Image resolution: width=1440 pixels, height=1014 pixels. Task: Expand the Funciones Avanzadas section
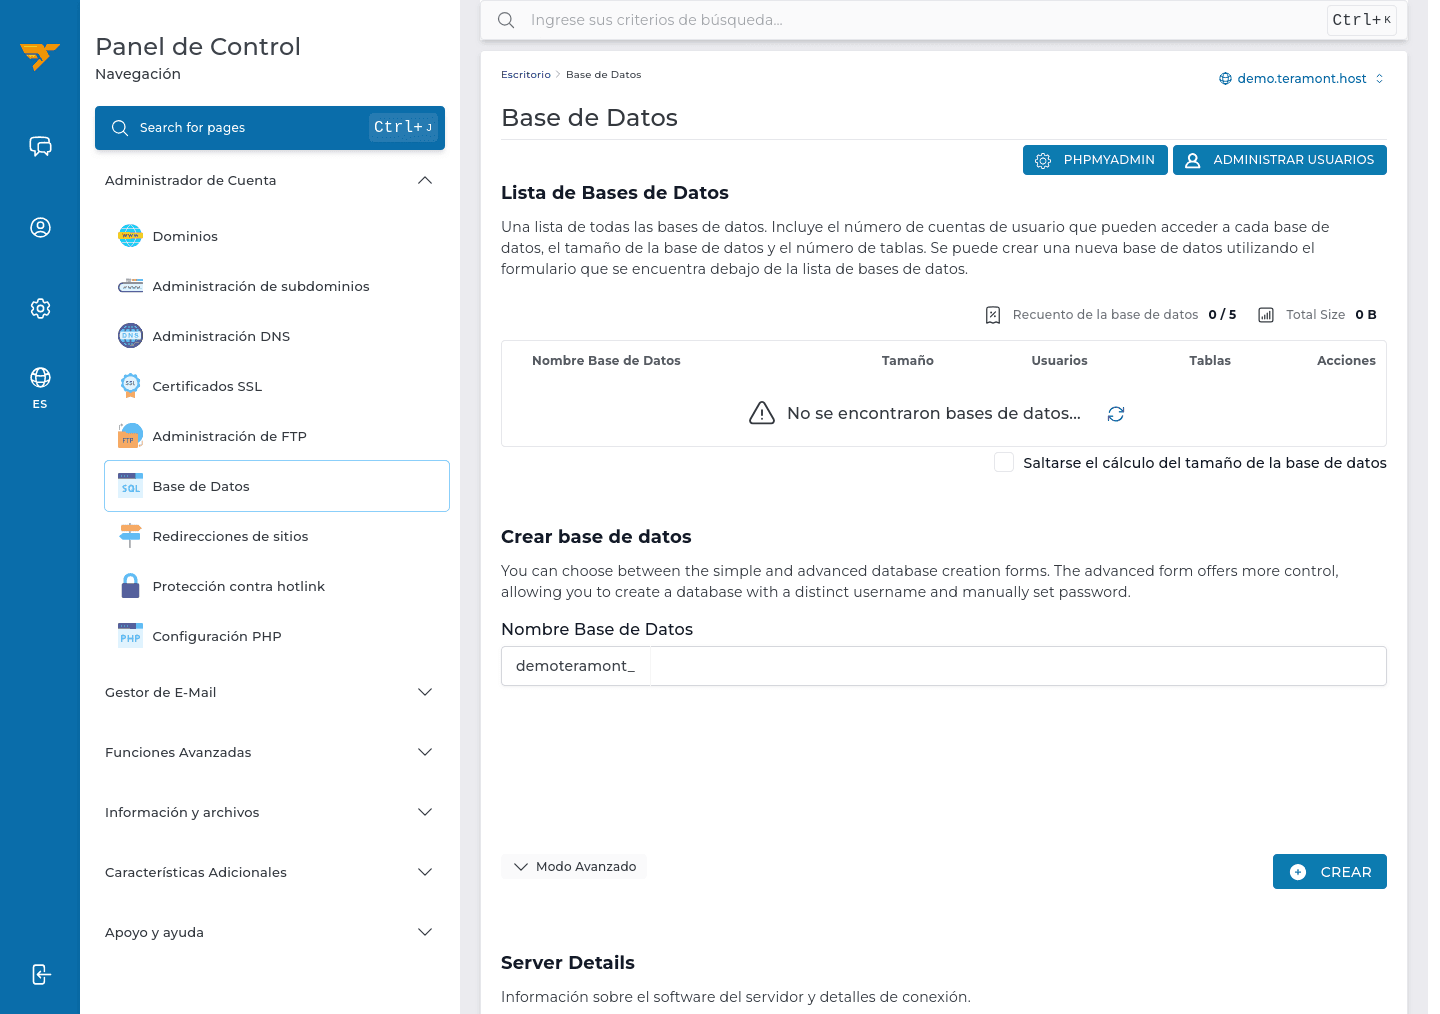tap(270, 752)
